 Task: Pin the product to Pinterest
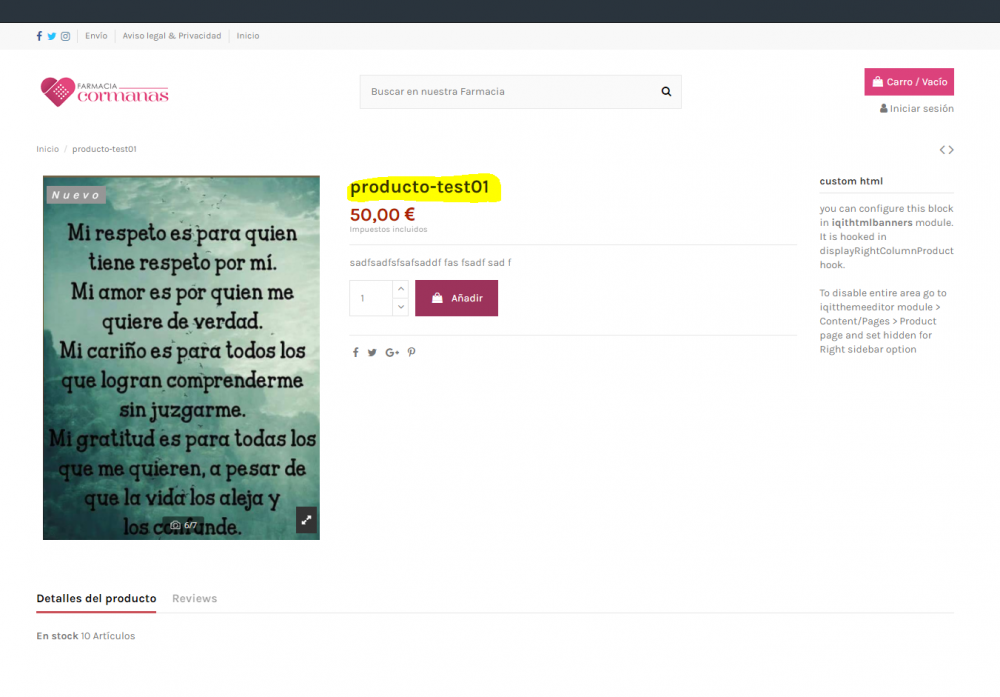411,352
